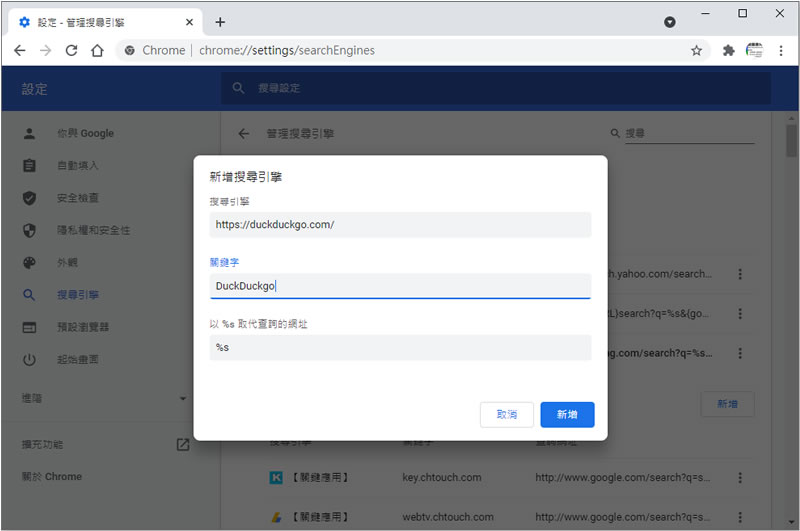Click the page vertical scrollbar thumb
The image size is (800, 531).
pos(791,141)
